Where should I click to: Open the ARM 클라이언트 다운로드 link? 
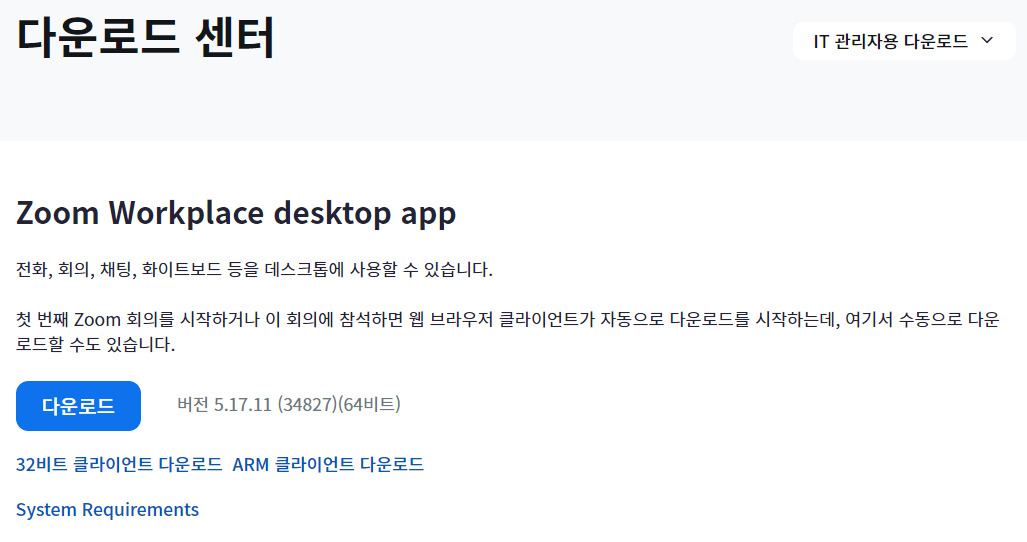point(328,464)
